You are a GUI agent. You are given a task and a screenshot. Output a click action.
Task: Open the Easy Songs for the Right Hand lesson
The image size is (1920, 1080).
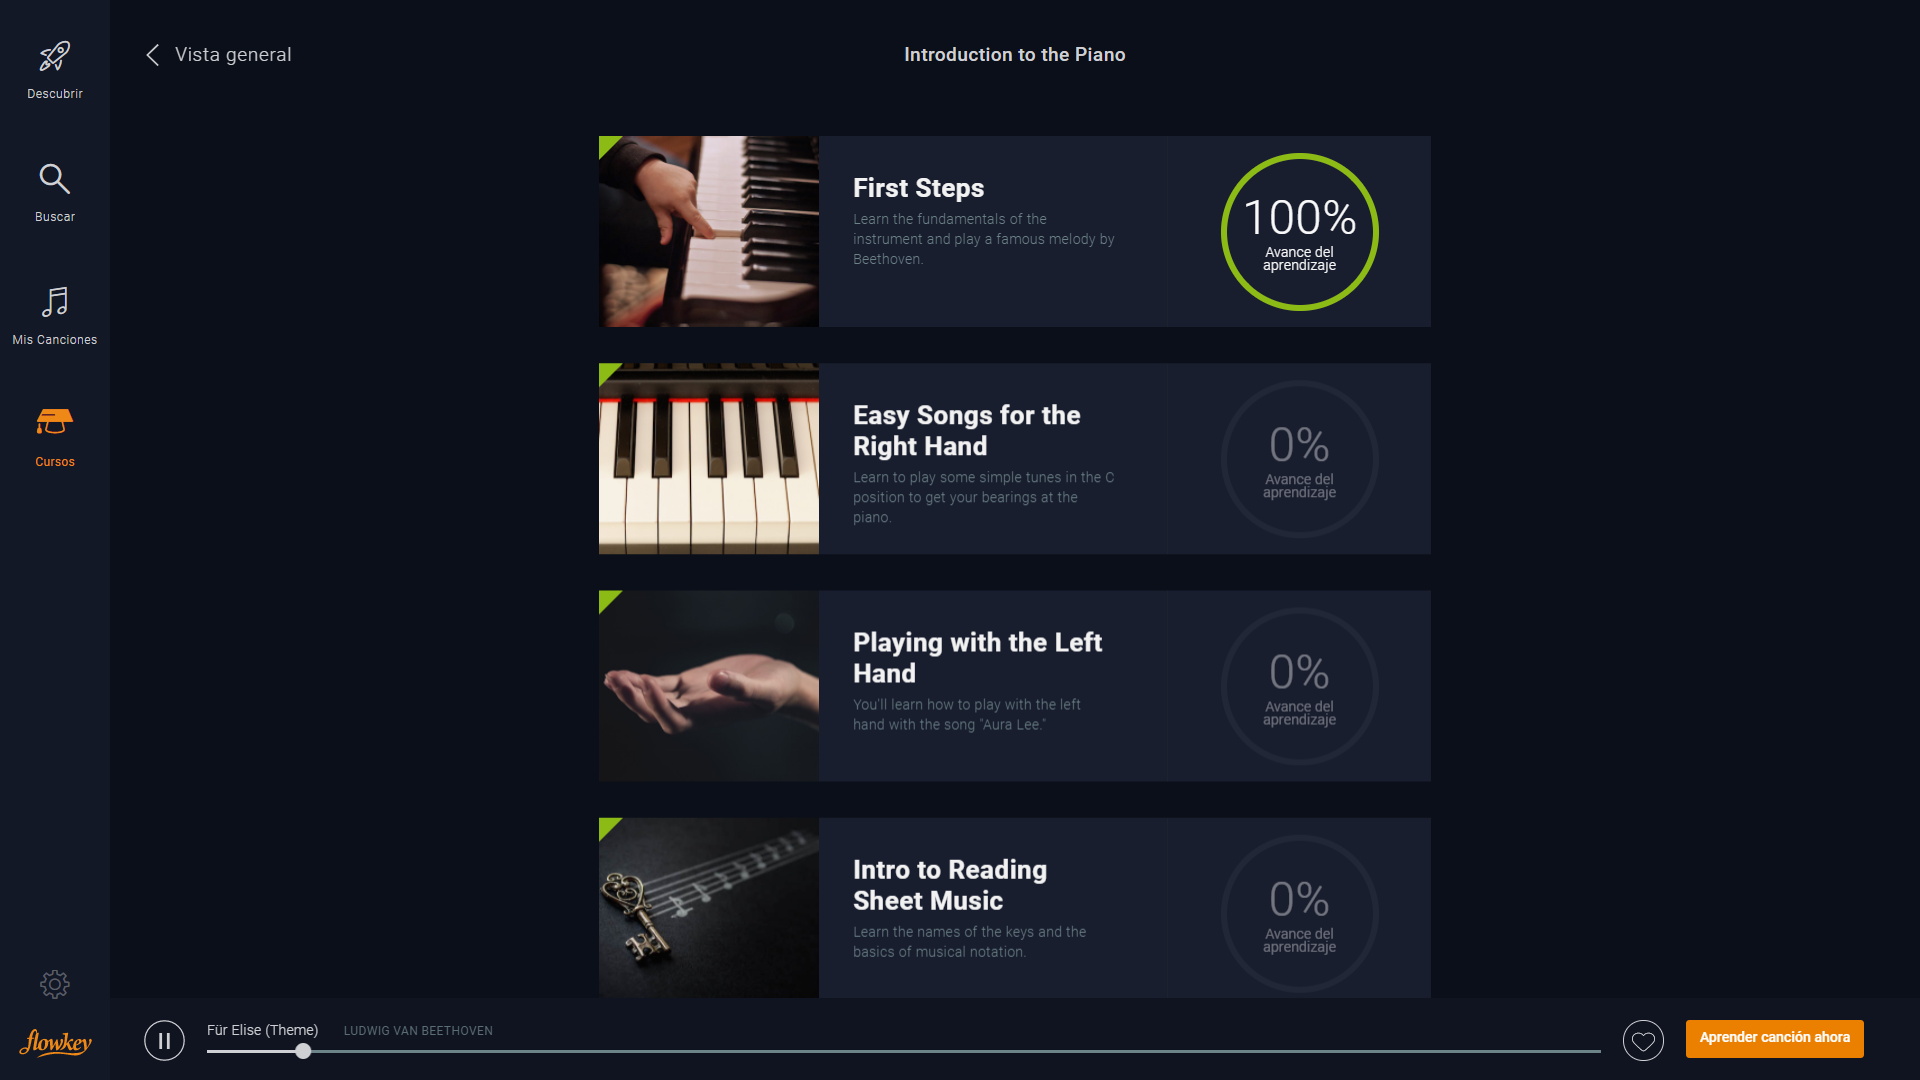tap(966, 431)
